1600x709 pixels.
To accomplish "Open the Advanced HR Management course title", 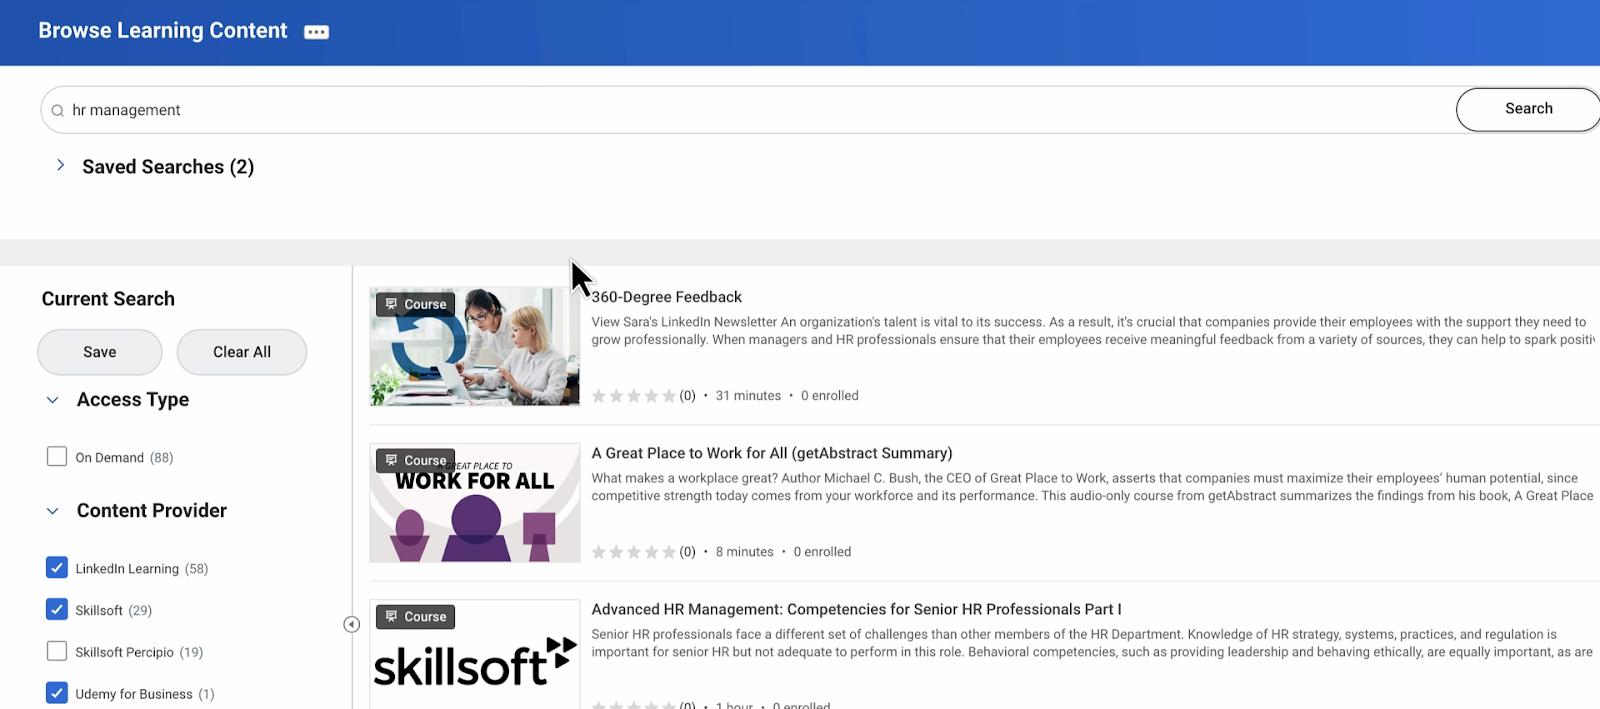I will (x=856, y=609).
